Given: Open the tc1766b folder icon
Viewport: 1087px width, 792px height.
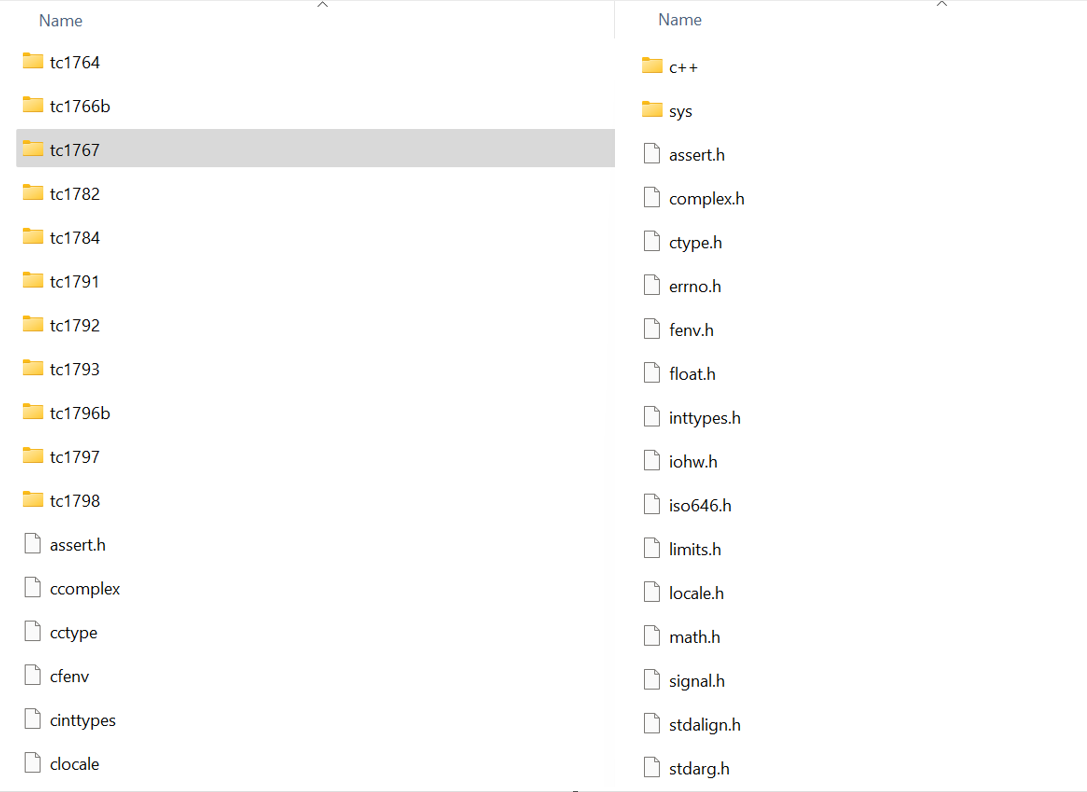Looking at the screenshot, I should click(33, 106).
